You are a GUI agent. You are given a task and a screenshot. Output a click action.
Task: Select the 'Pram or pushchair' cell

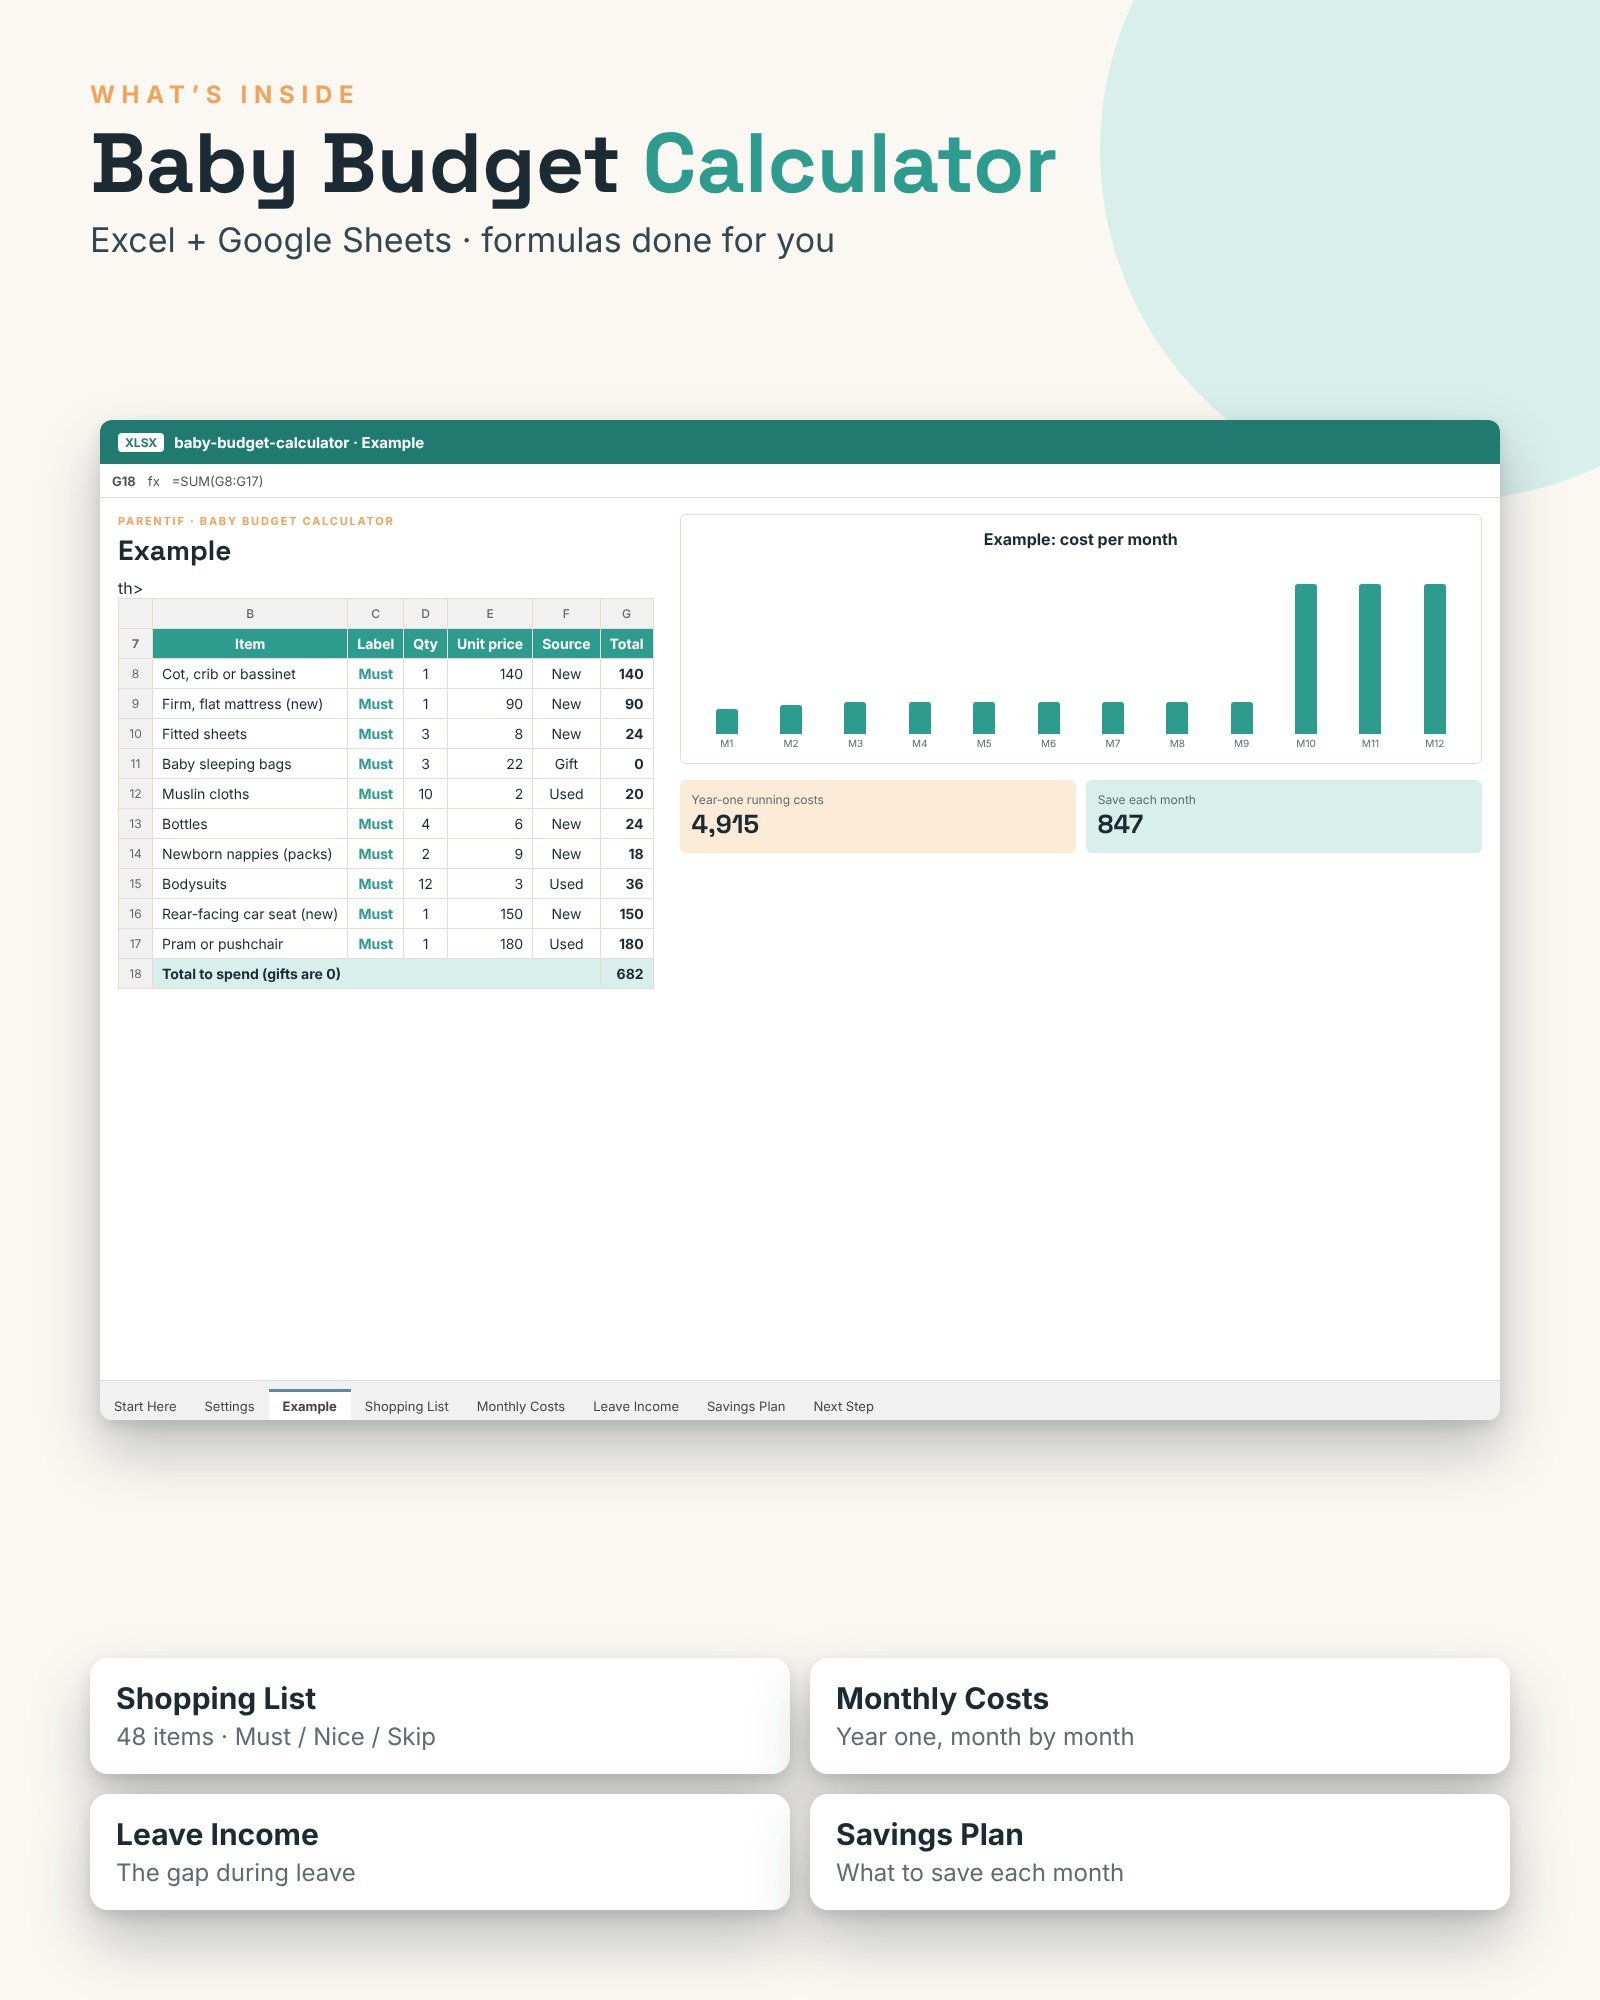pos(250,944)
